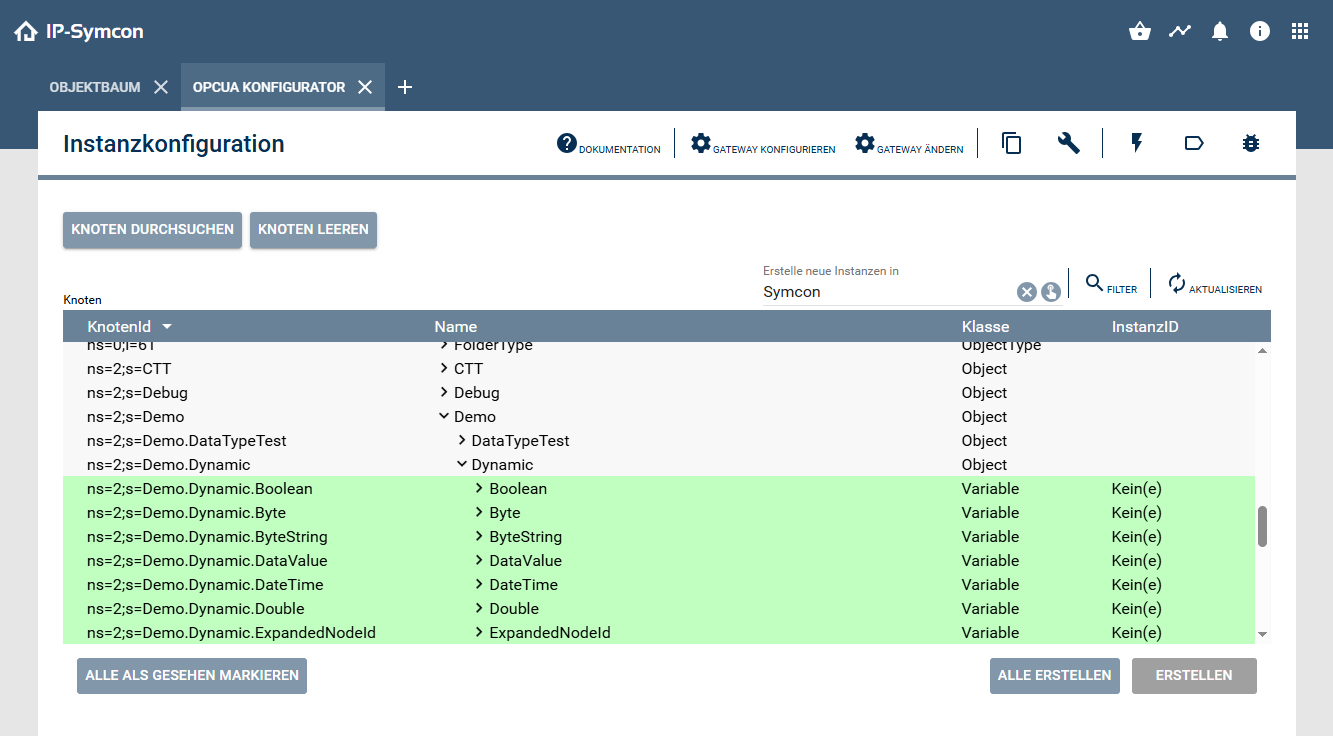Viewport: 1333px width, 736px height.
Task: Click the location picker icon next to Symcon
Action: (x=1051, y=292)
